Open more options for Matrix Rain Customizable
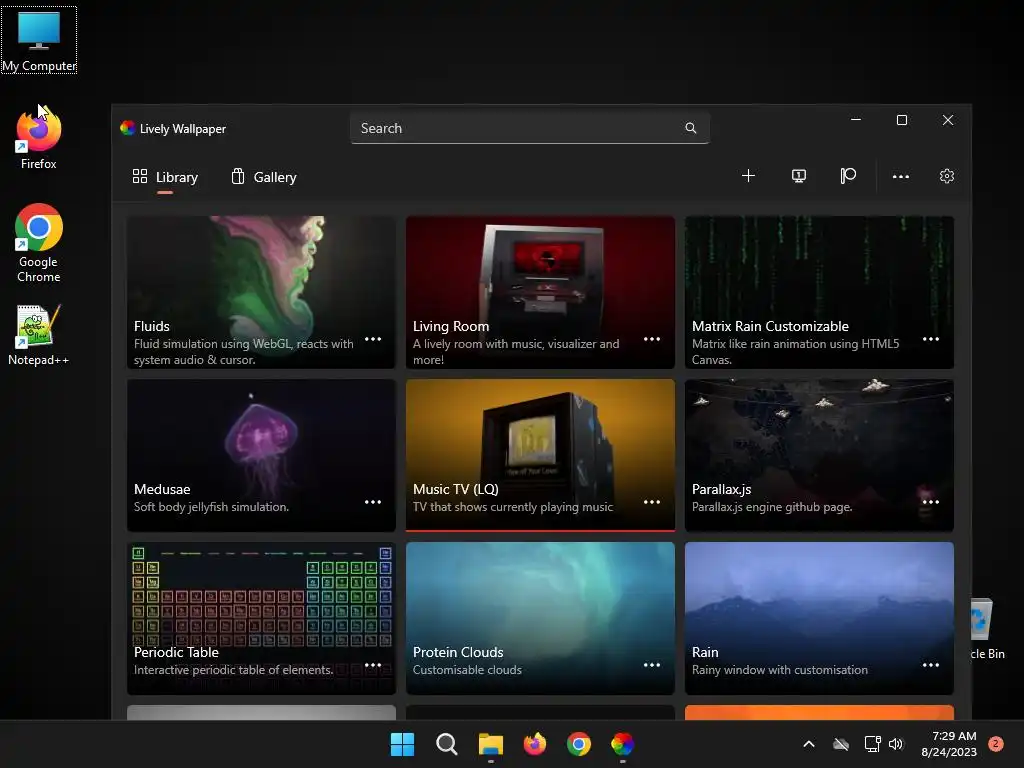Viewport: 1024px width, 768px height. [x=931, y=339]
